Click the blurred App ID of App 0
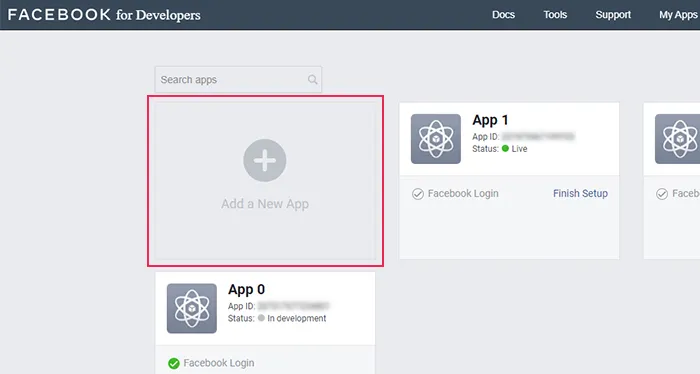The image size is (700, 374). pos(293,306)
